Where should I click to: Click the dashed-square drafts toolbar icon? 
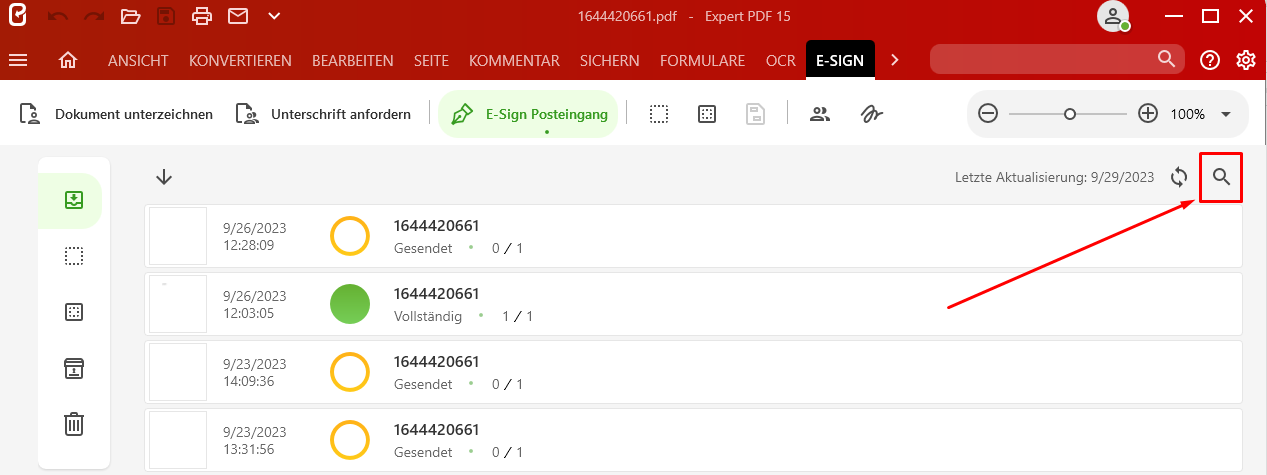658,114
